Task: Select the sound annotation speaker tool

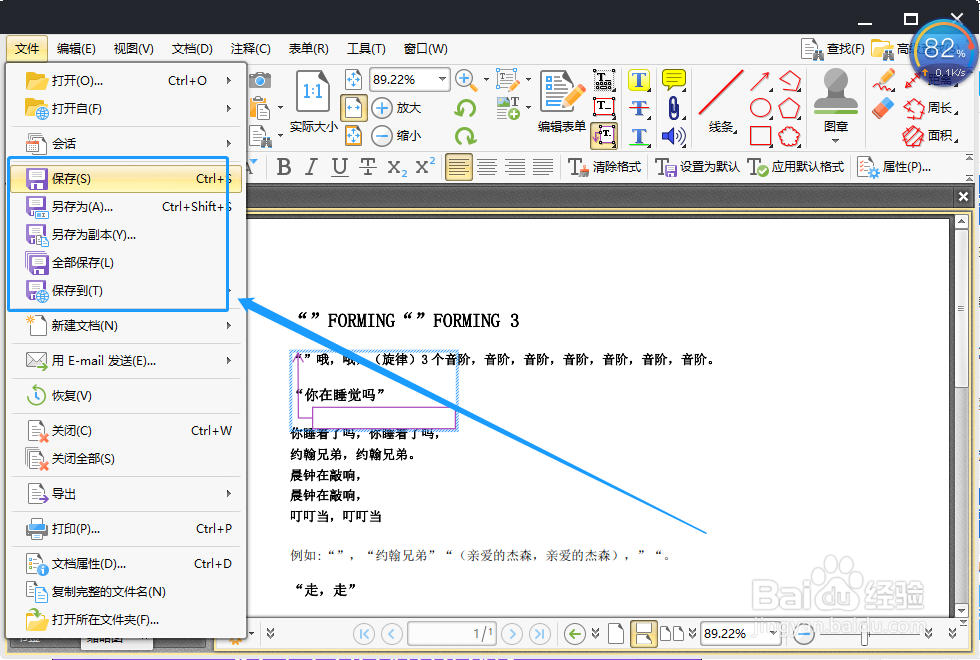Action: point(673,136)
